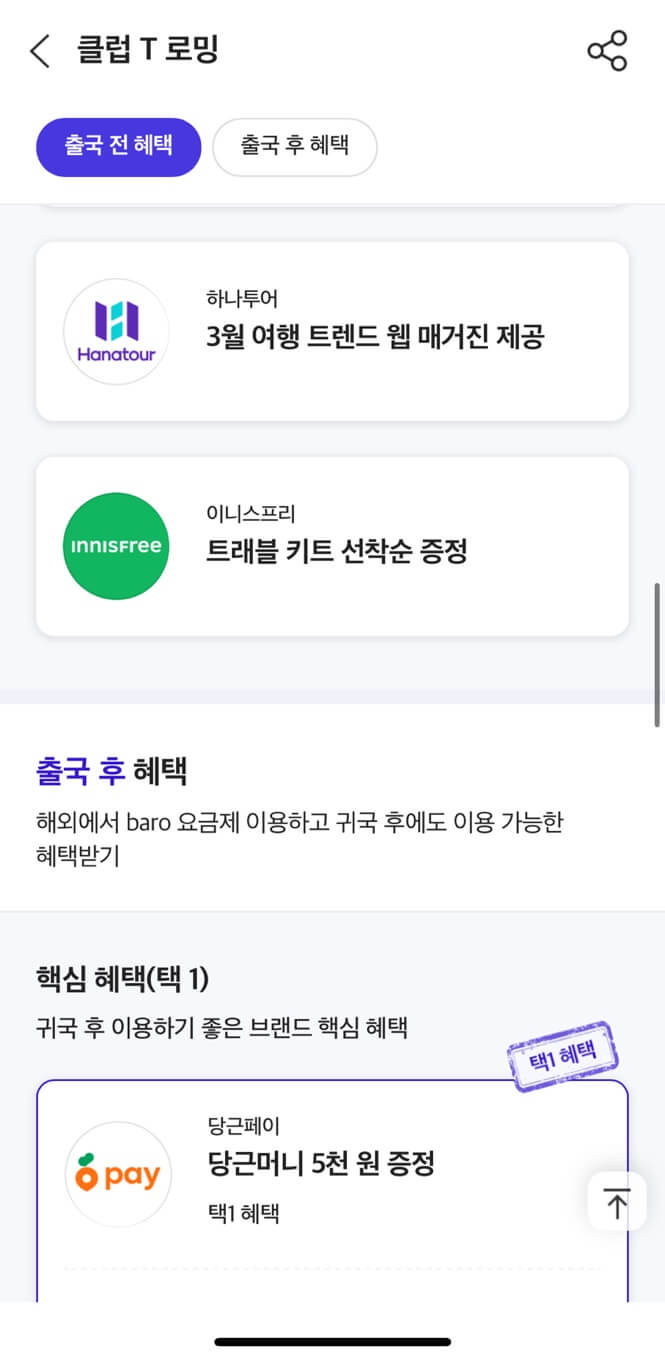The image size is (665, 1360).
Task: Open the 이니스프리 트래블 키트 benefit card
Action: 332,545
